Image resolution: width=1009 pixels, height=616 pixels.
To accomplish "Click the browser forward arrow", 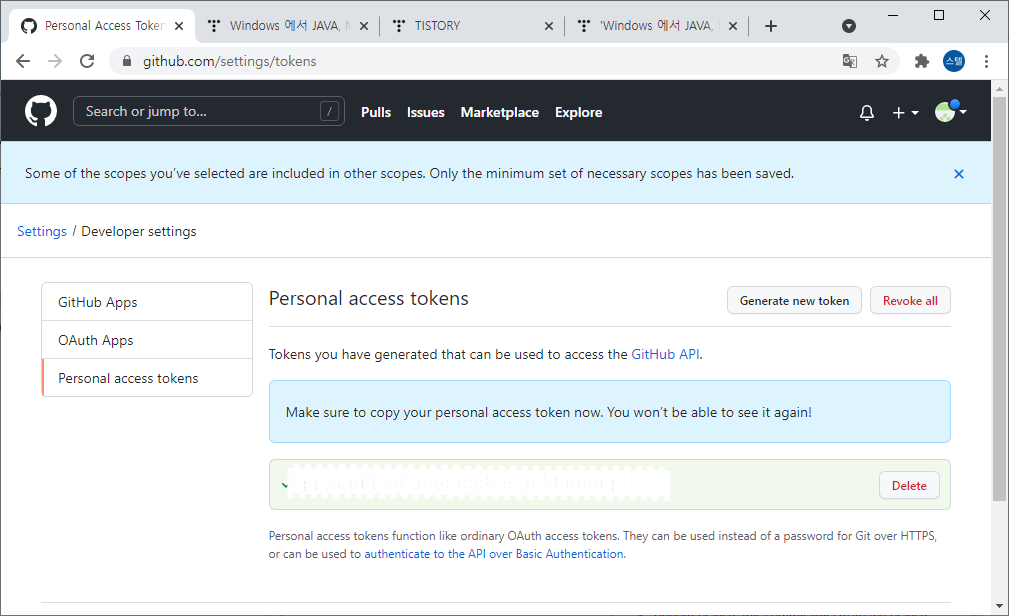I will coord(55,61).
